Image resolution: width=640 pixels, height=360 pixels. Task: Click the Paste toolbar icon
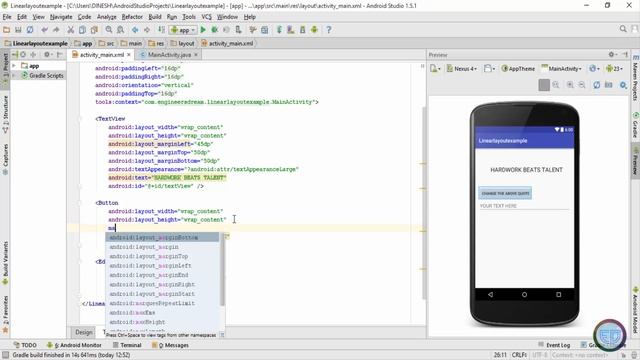[x=94, y=30]
